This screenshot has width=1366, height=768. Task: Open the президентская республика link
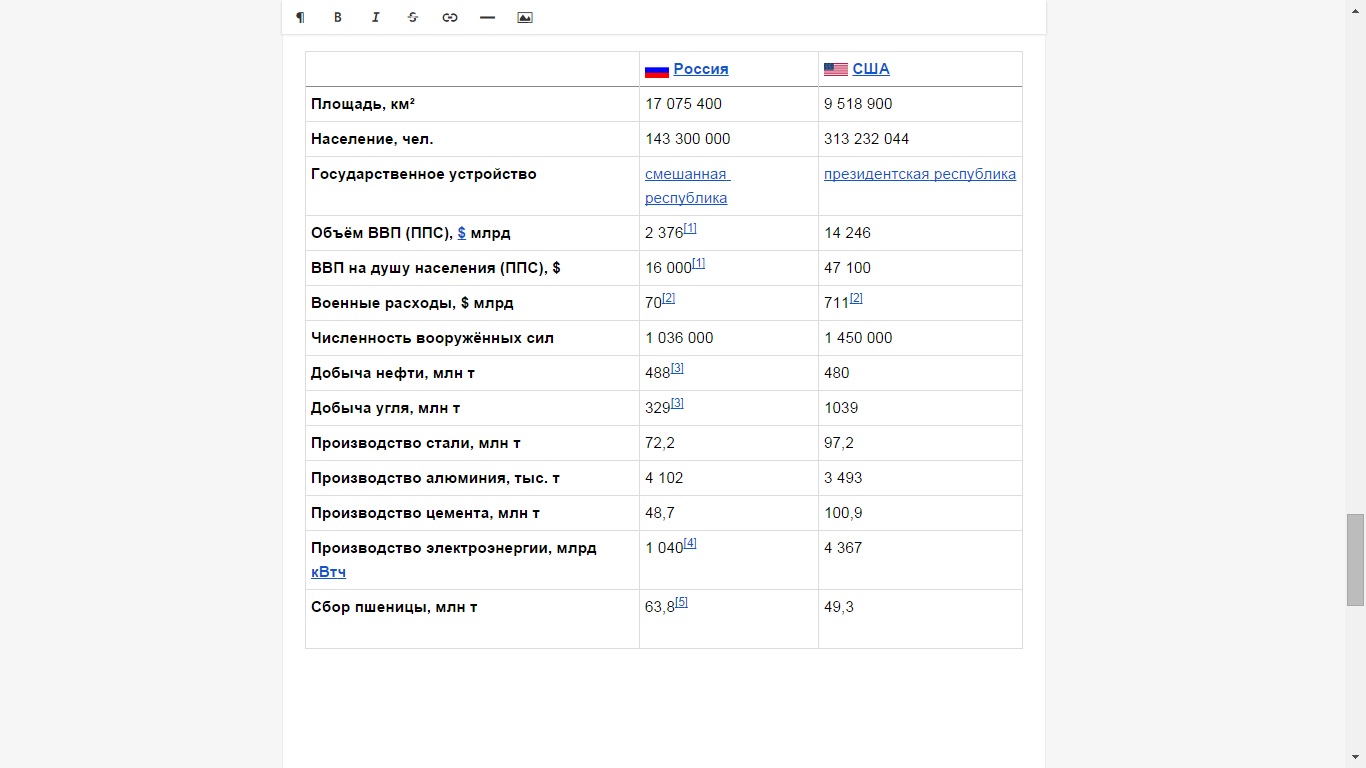[x=920, y=174]
